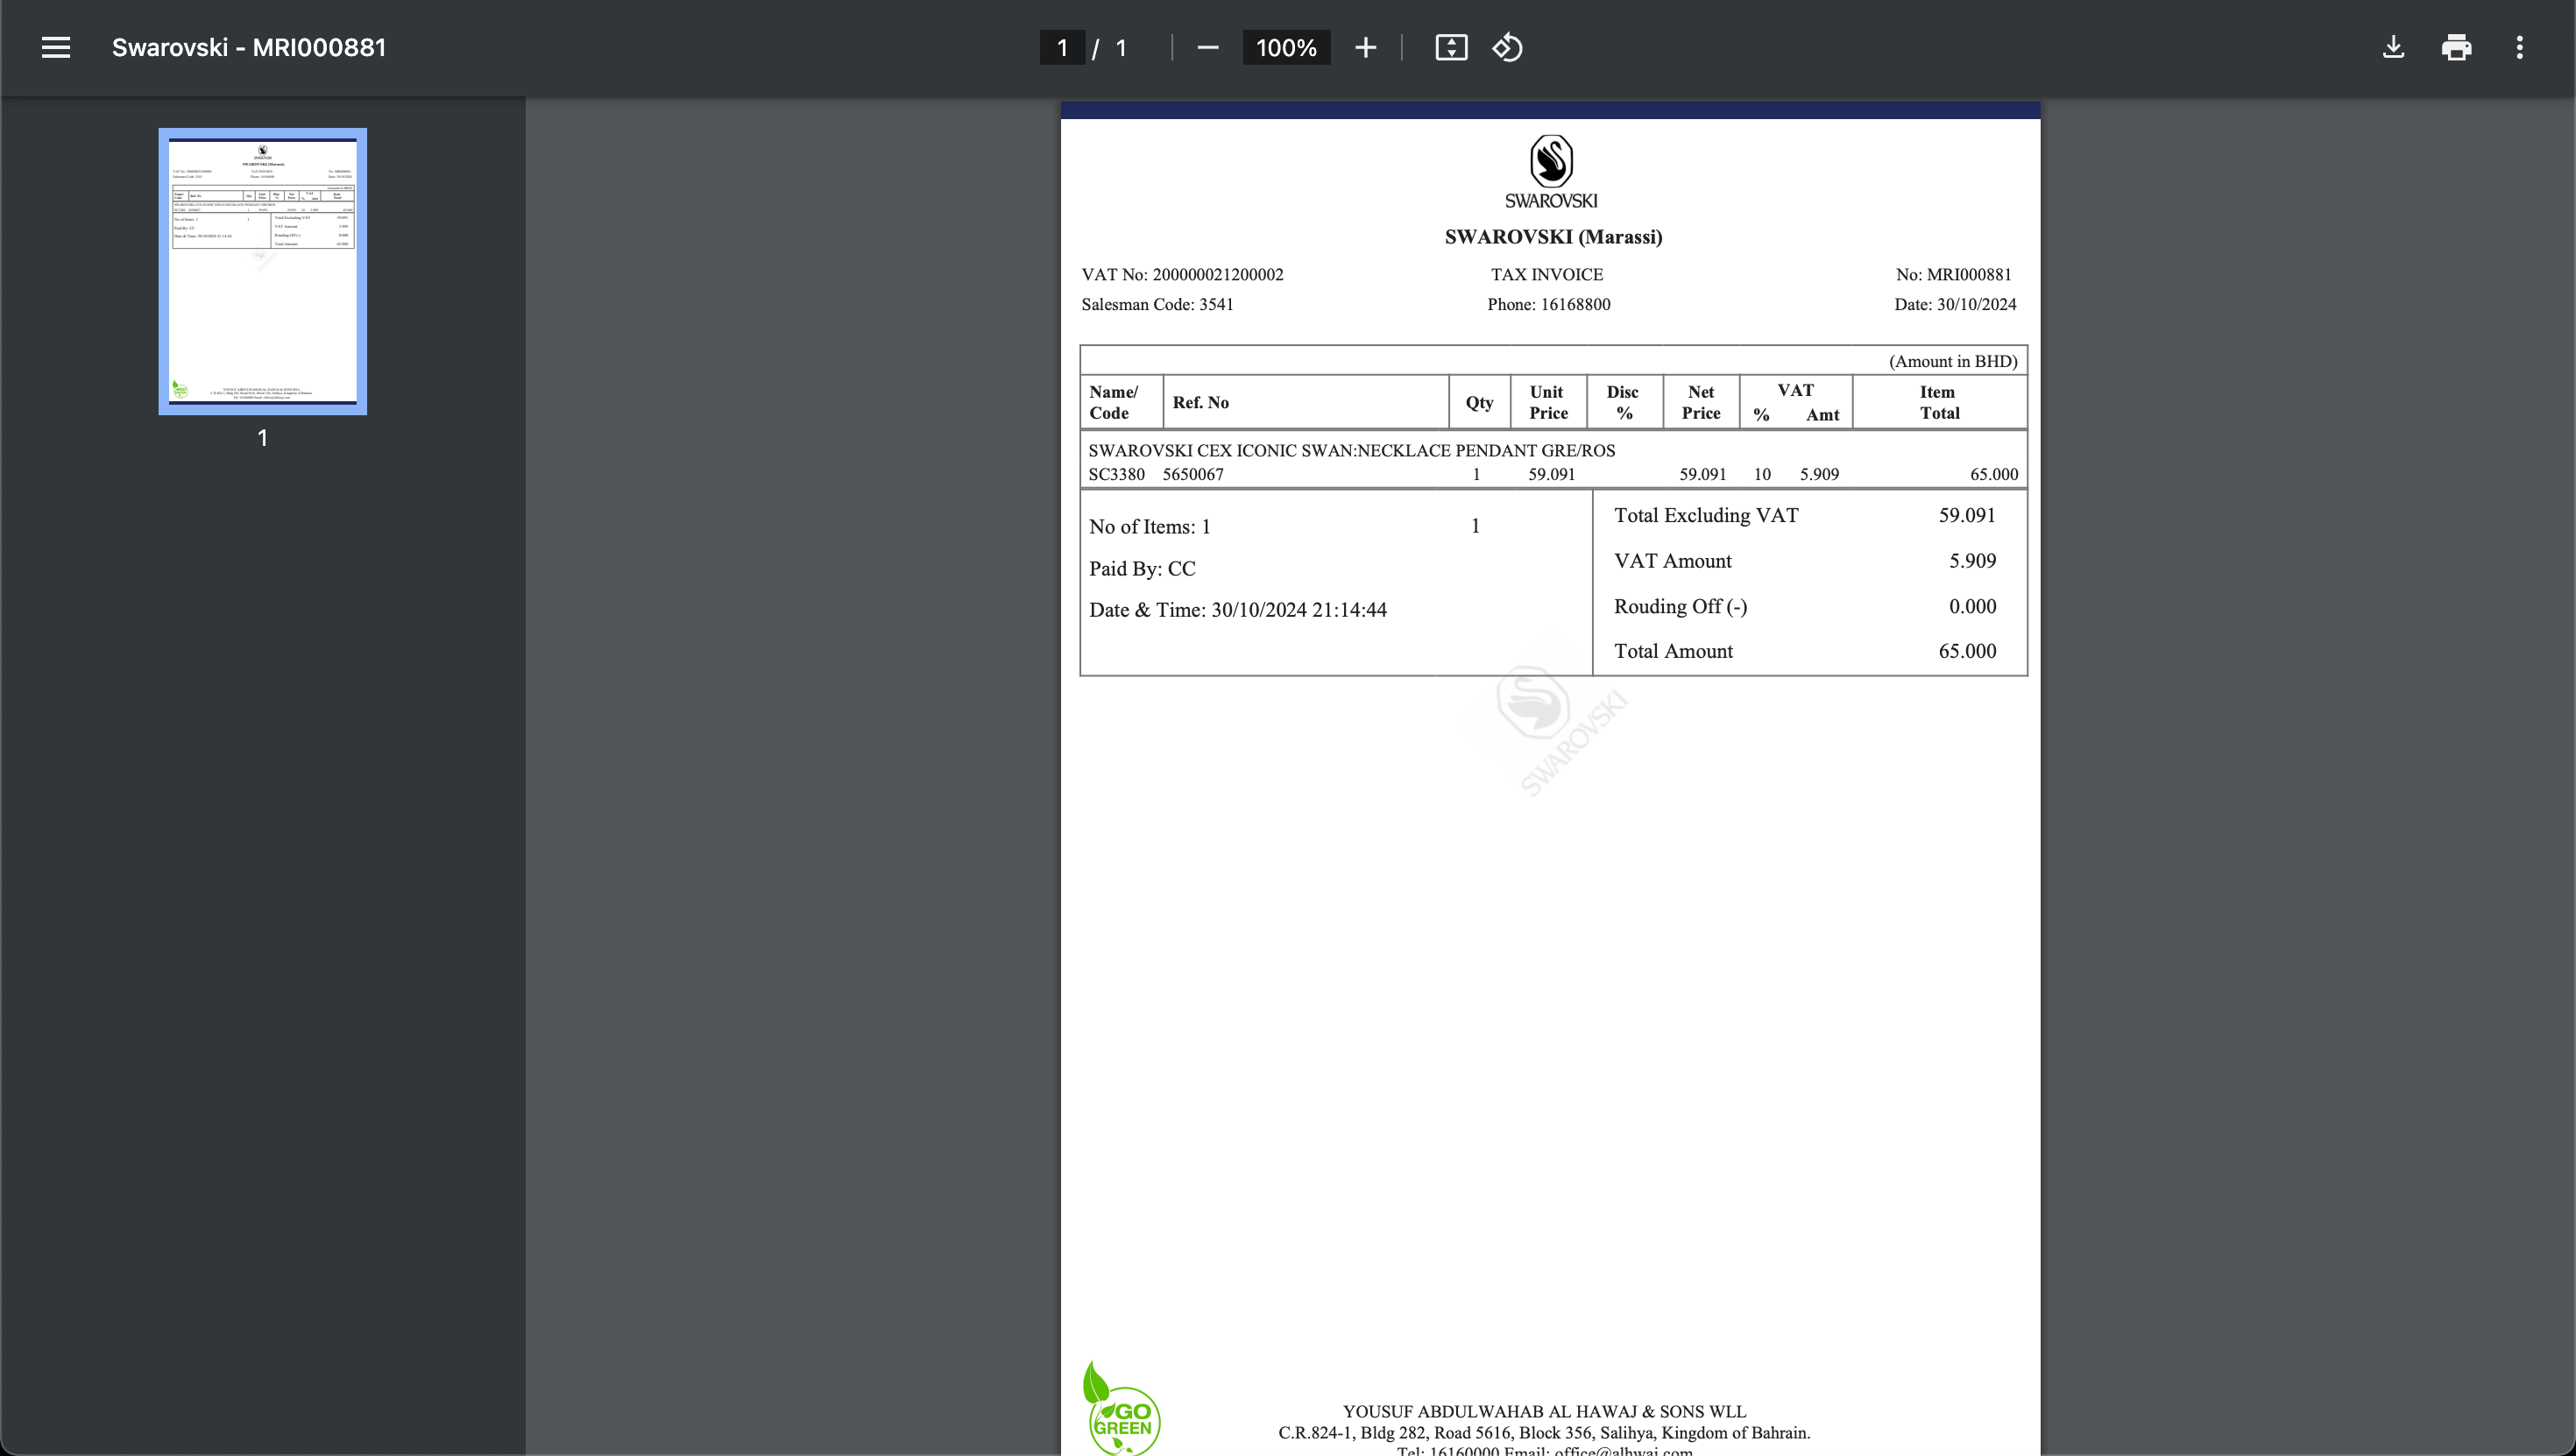Rotate the document counterclockwise
The image size is (2576, 1456).
[1507, 47]
